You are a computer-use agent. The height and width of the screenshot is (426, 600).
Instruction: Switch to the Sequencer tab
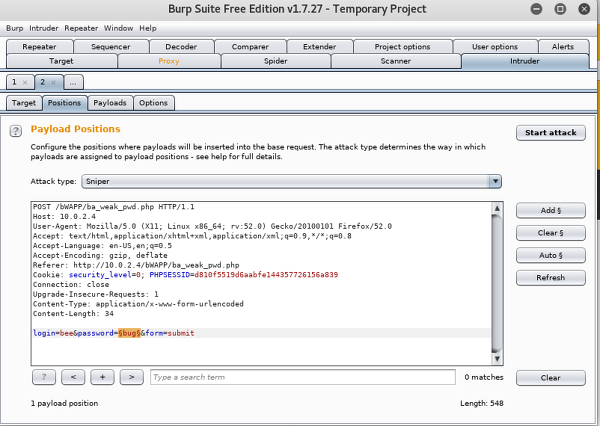click(111, 47)
